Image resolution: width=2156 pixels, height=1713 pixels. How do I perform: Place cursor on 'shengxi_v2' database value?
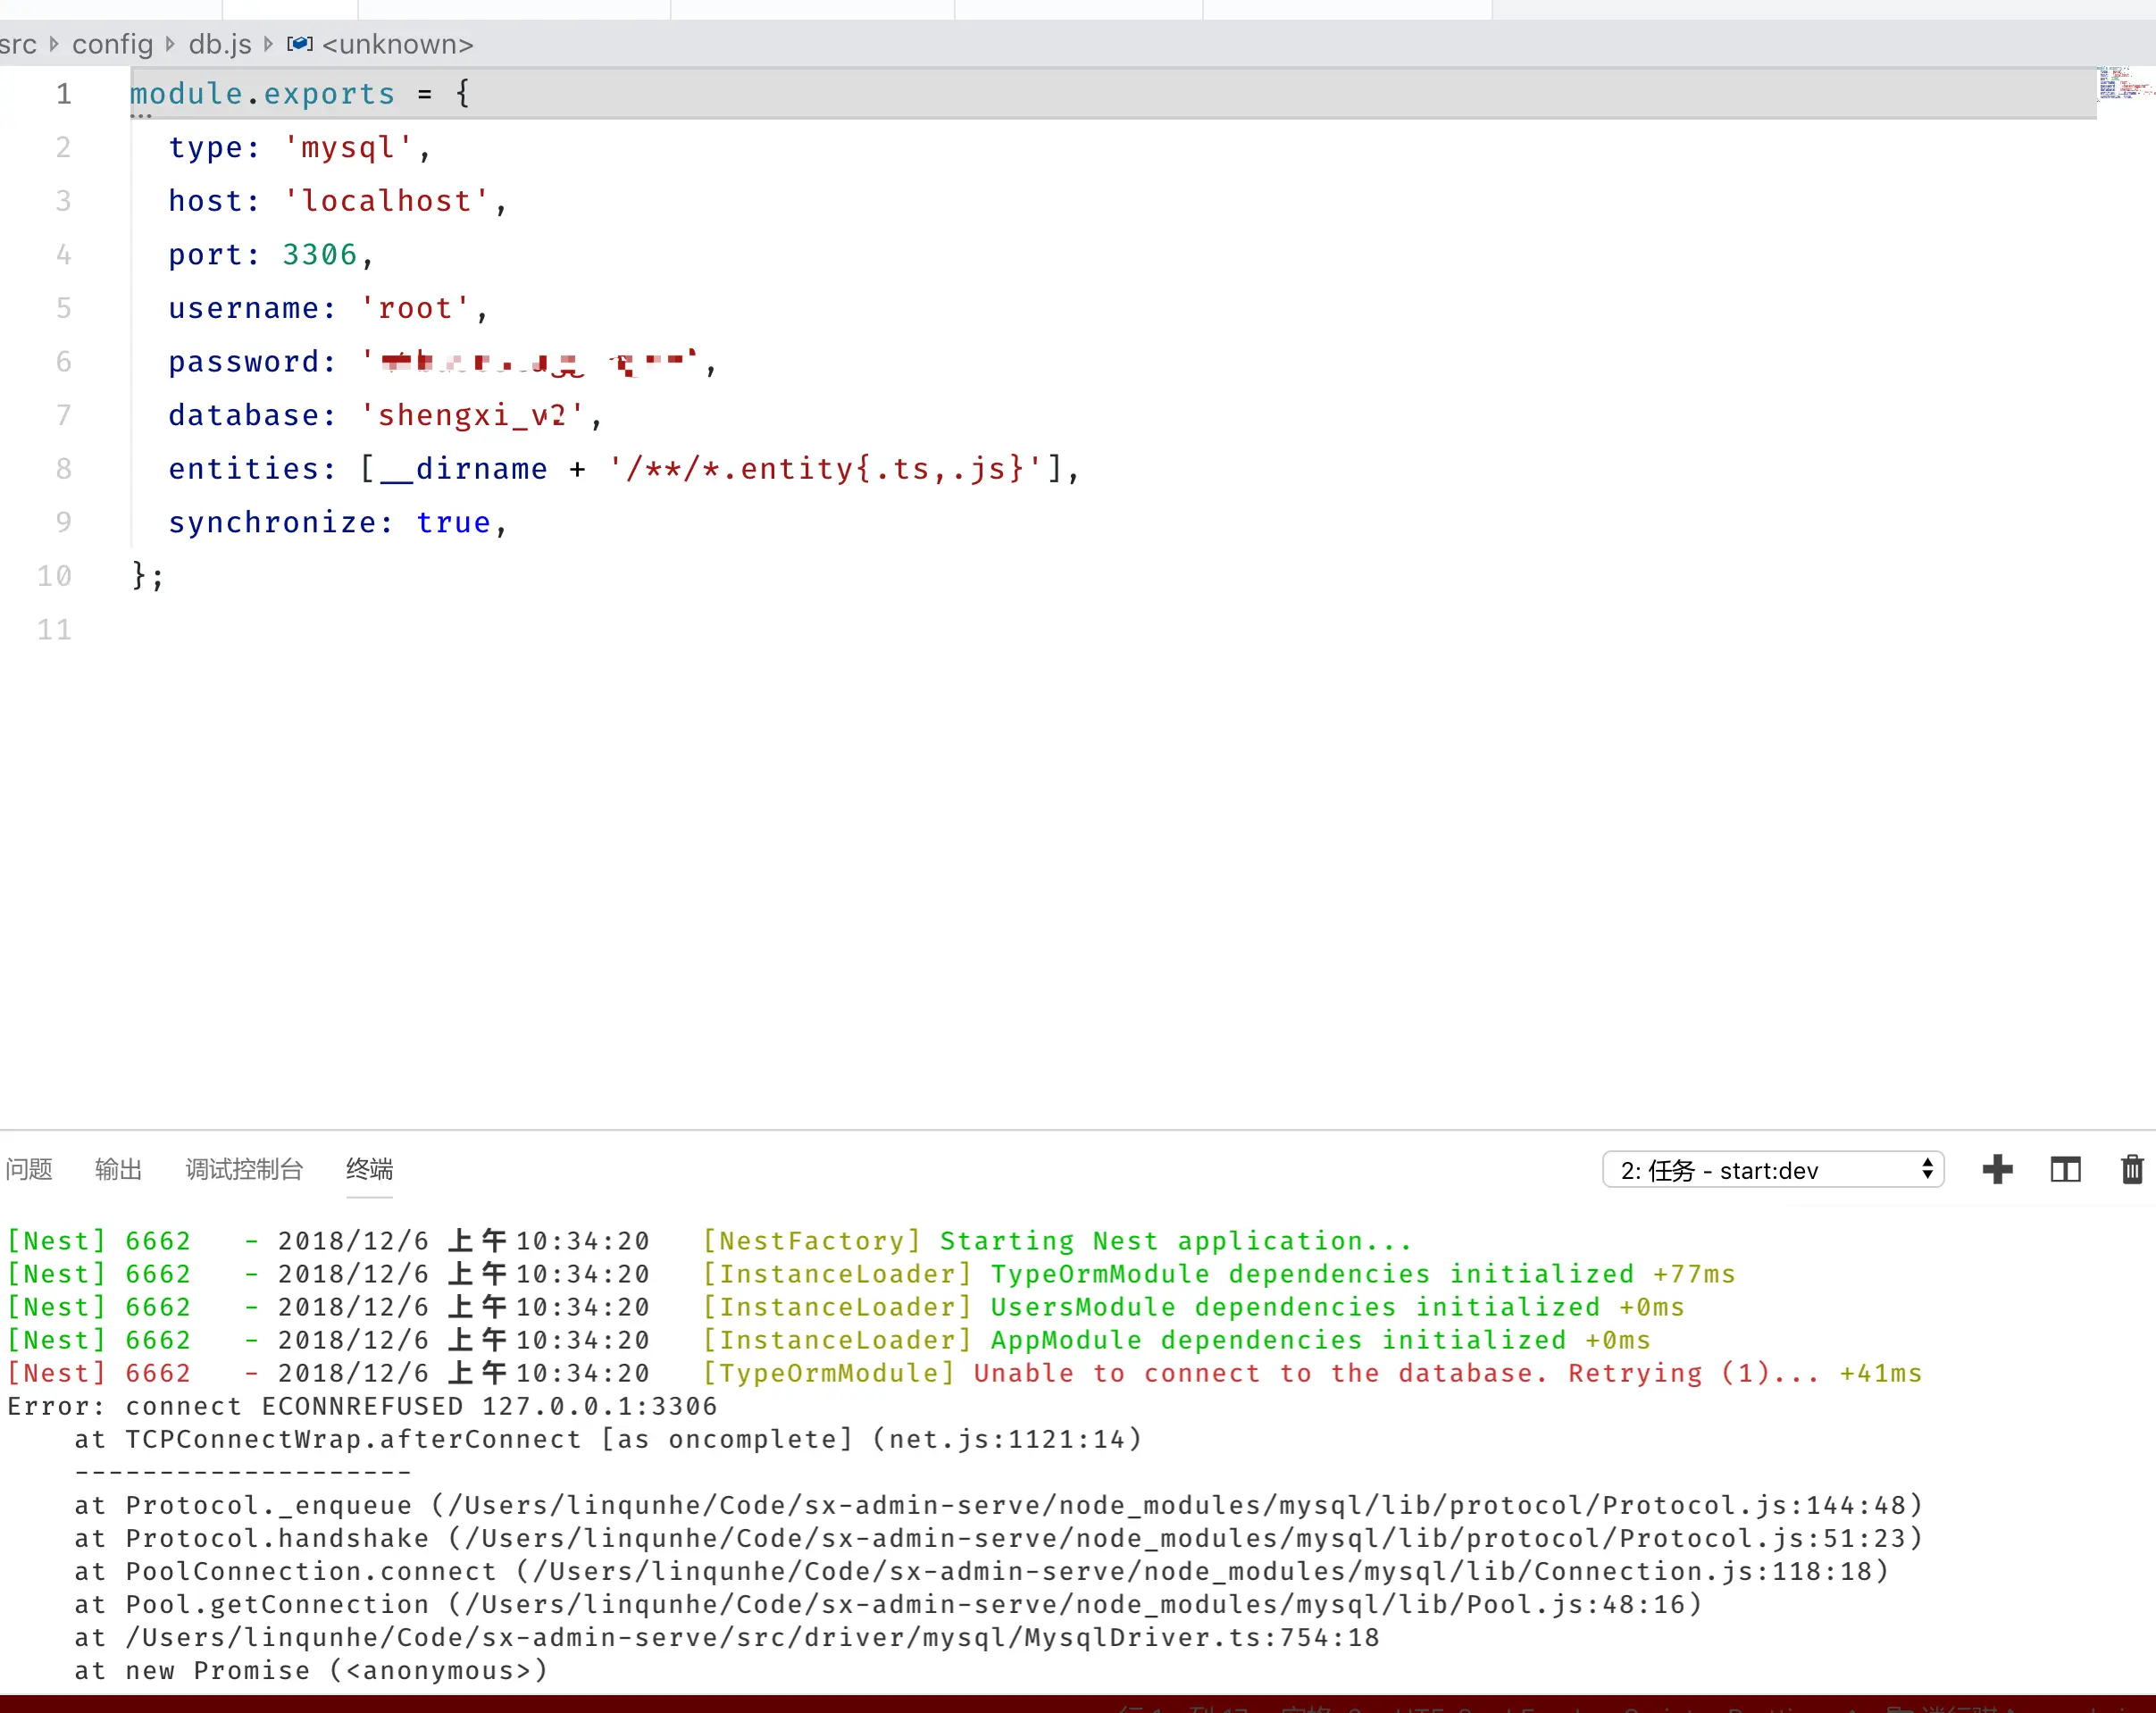[470, 415]
